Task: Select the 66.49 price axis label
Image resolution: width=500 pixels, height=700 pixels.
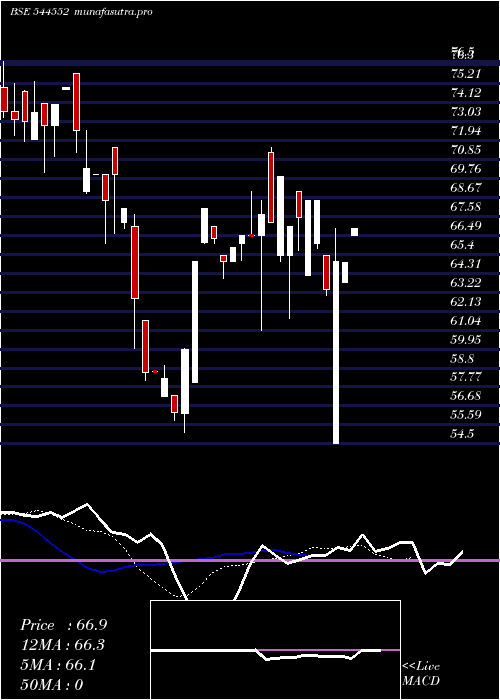Action: pos(467,226)
